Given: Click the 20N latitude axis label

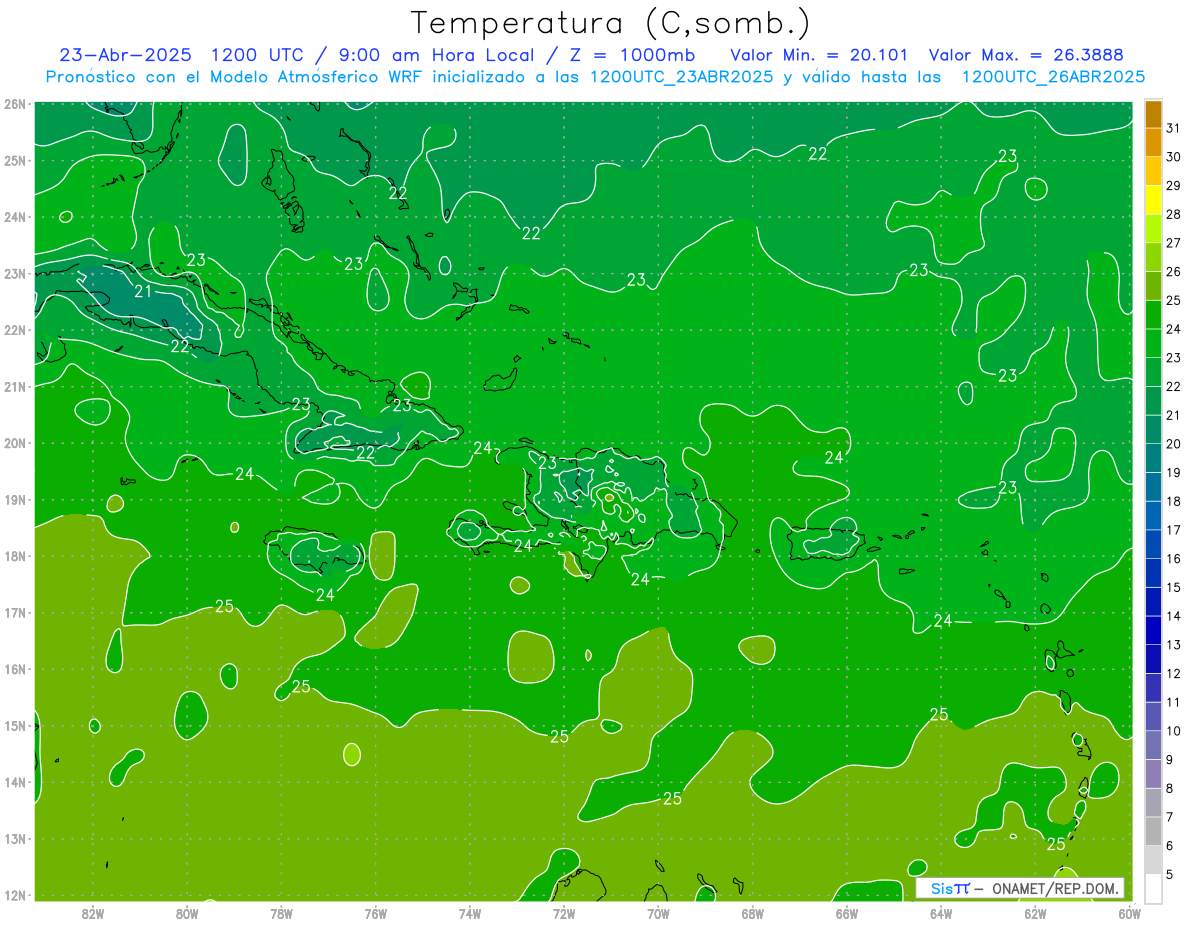Looking at the screenshot, I should (x=15, y=443).
